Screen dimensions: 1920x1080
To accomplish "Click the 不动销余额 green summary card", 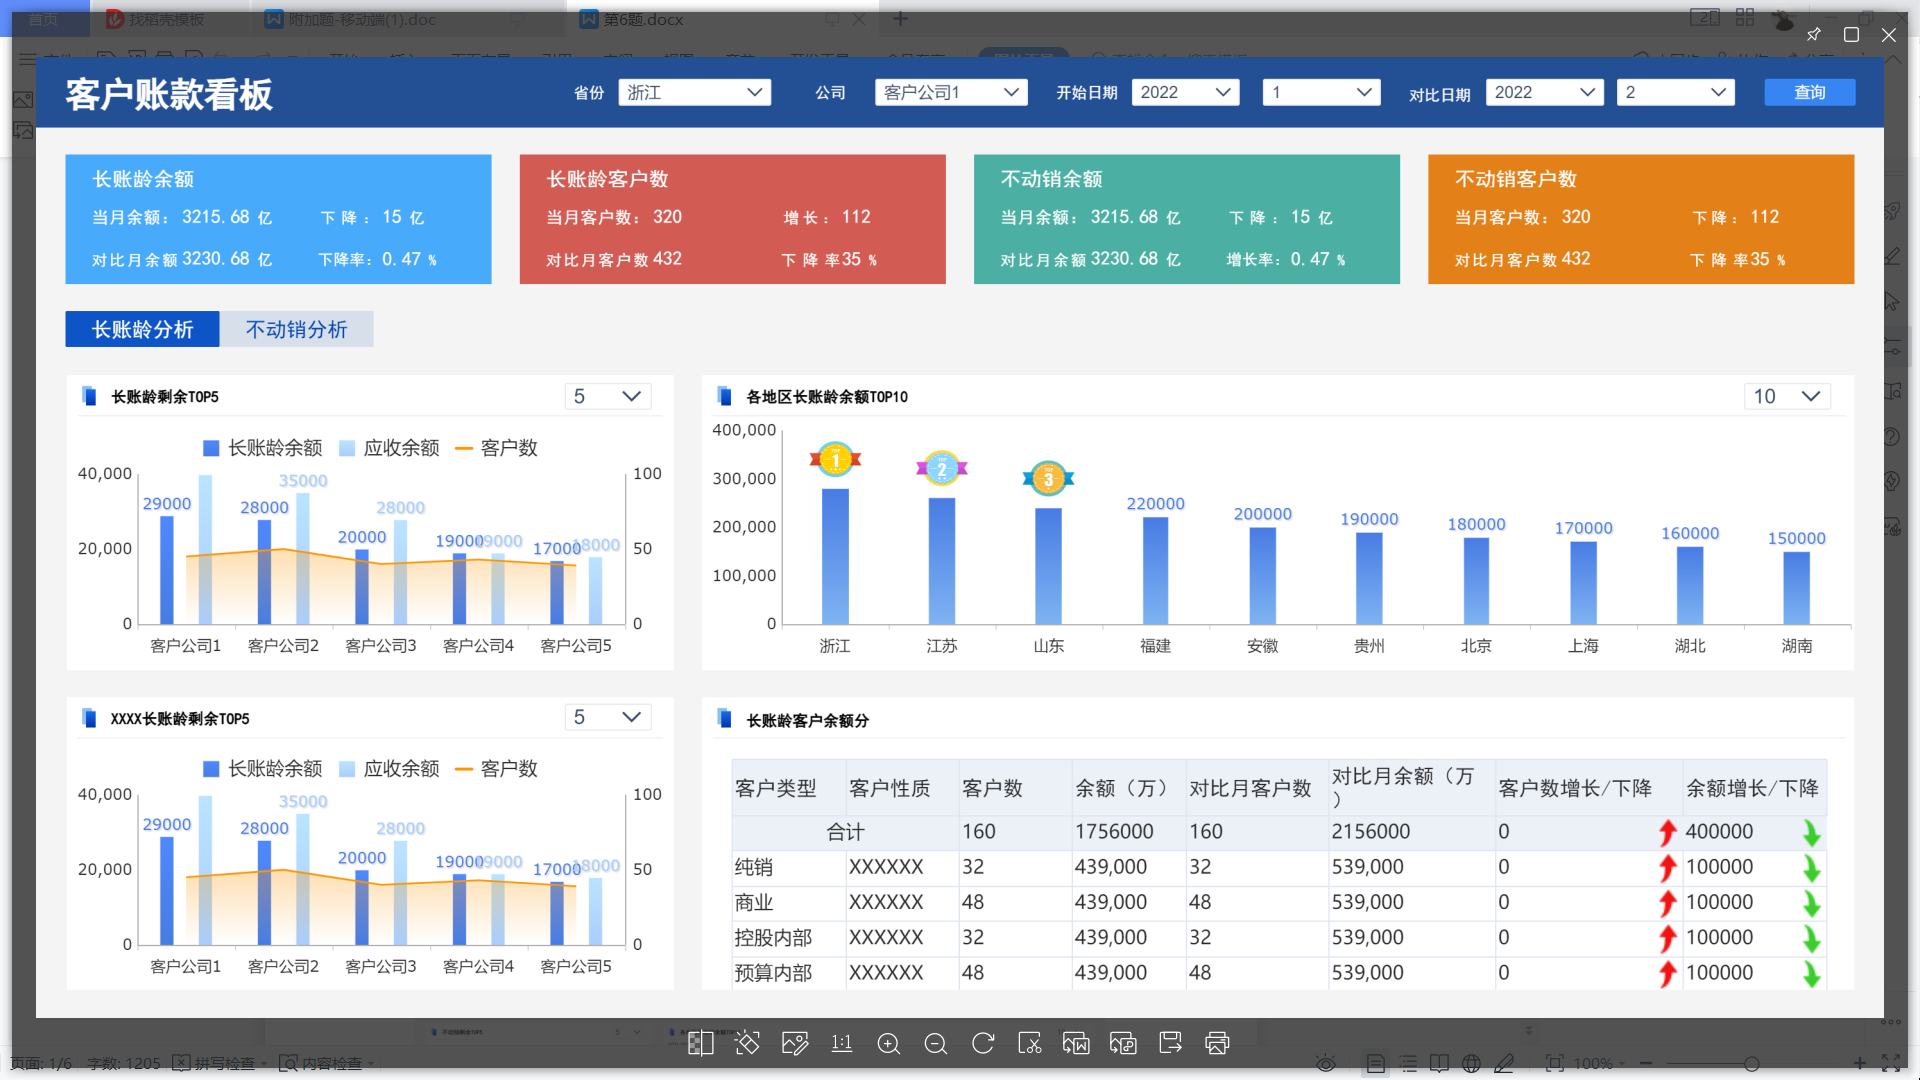I will pyautogui.click(x=1186, y=219).
